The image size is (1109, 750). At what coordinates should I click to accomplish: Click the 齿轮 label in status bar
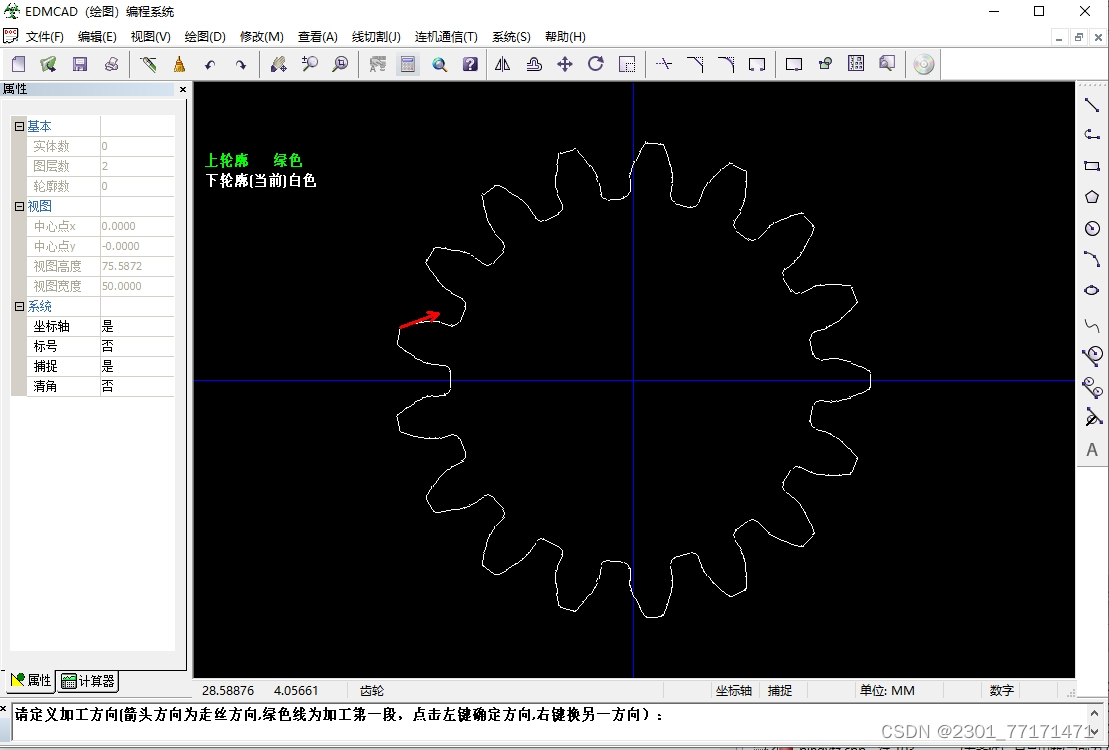tap(372, 691)
